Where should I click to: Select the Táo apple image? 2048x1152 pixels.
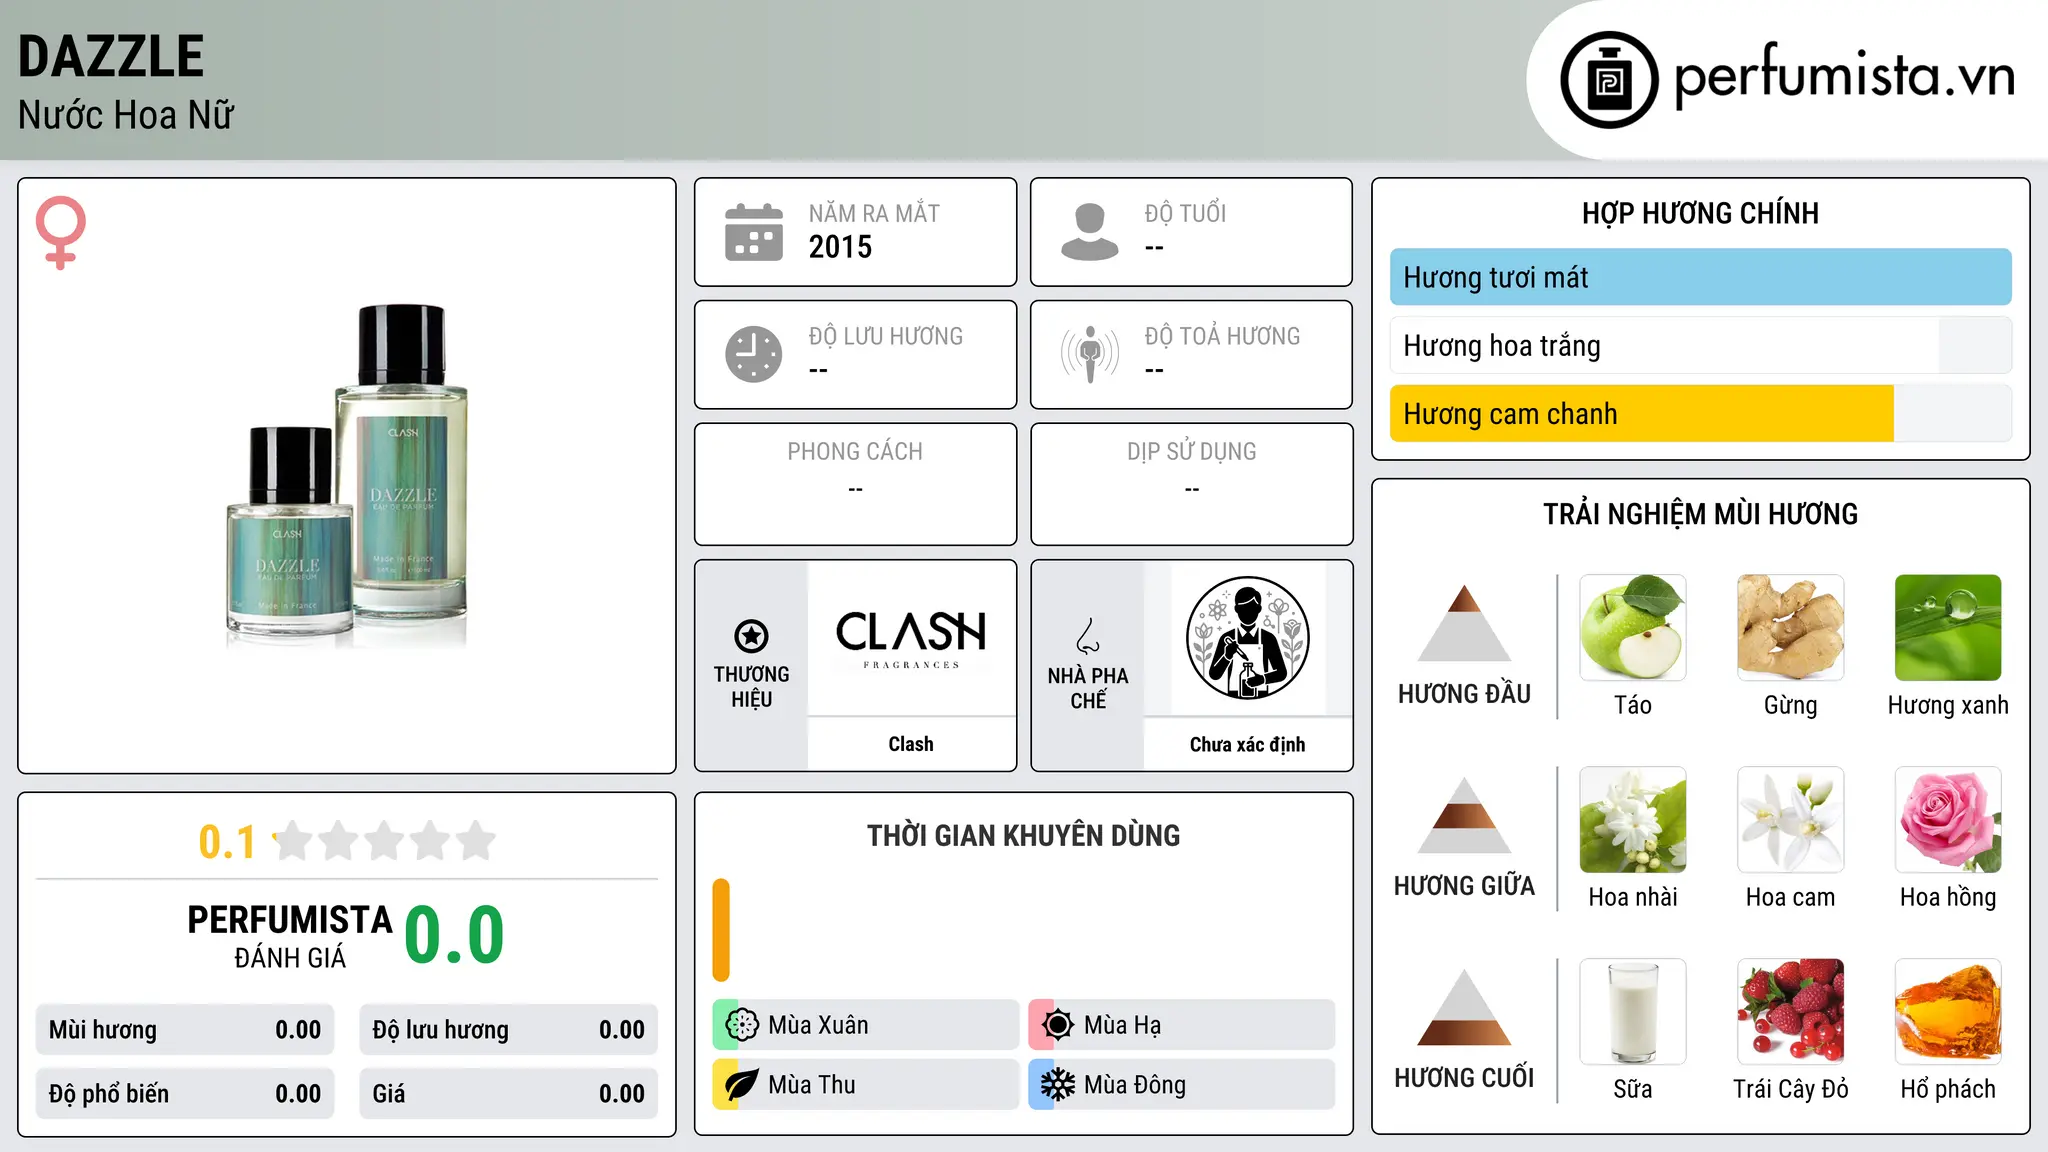tap(1633, 628)
